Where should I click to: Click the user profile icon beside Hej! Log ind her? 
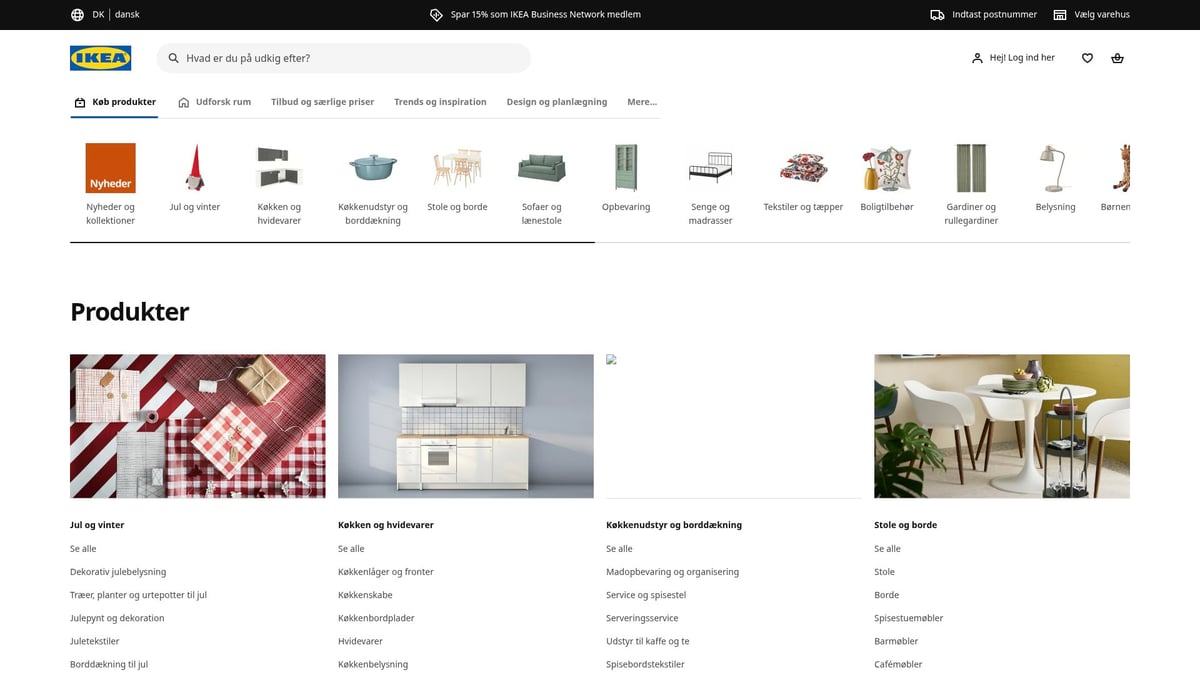click(976, 58)
